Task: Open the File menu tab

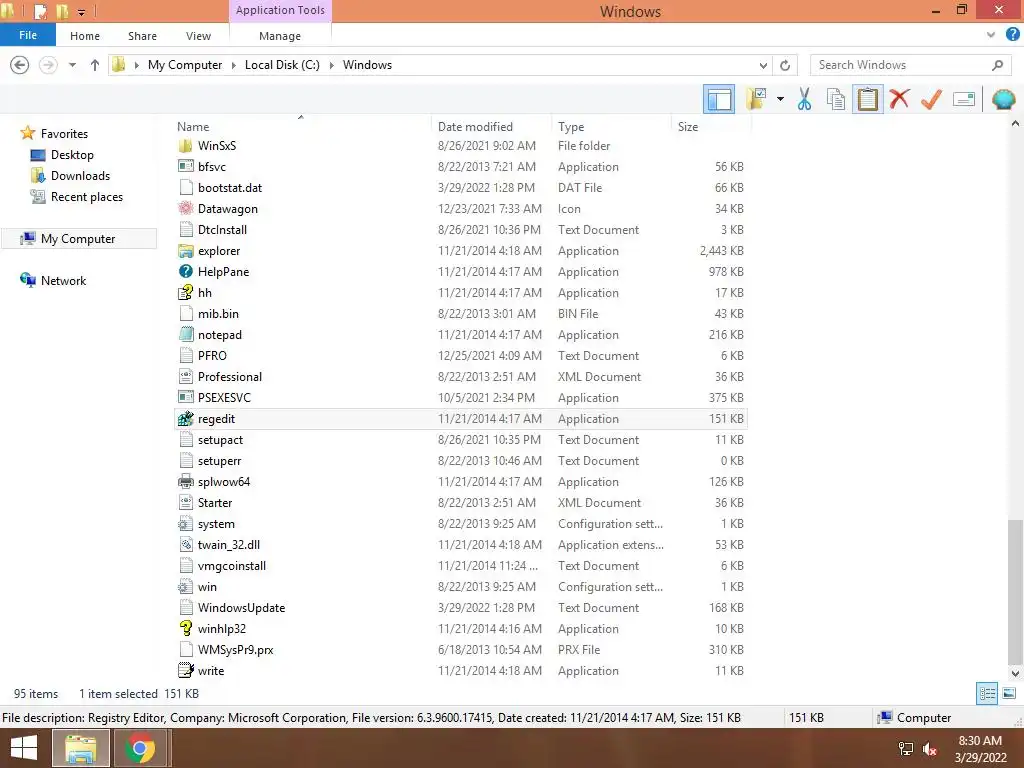Action: [27, 35]
